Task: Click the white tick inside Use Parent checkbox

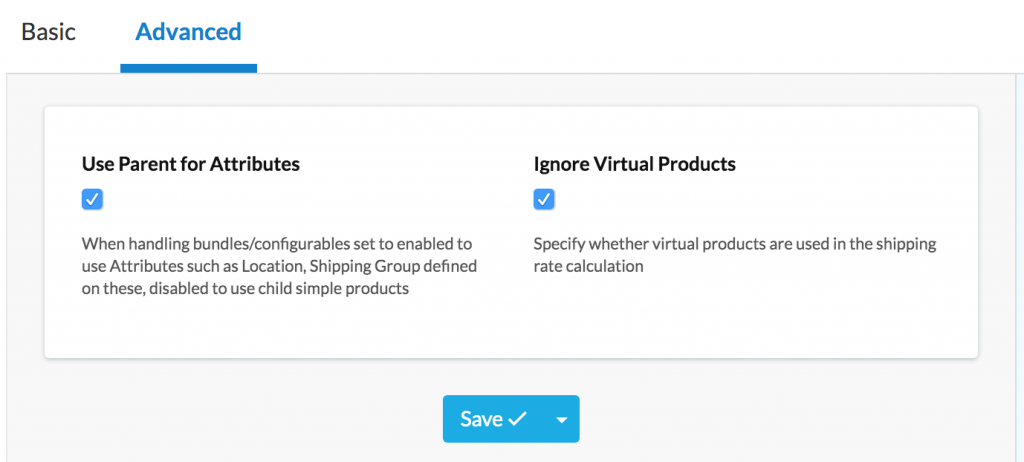Action: [92, 200]
